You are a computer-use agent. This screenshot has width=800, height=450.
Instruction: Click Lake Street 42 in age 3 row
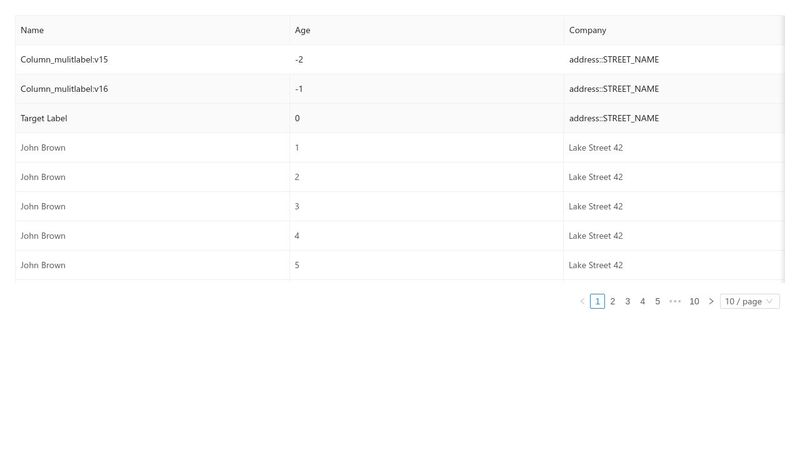(x=596, y=207)
